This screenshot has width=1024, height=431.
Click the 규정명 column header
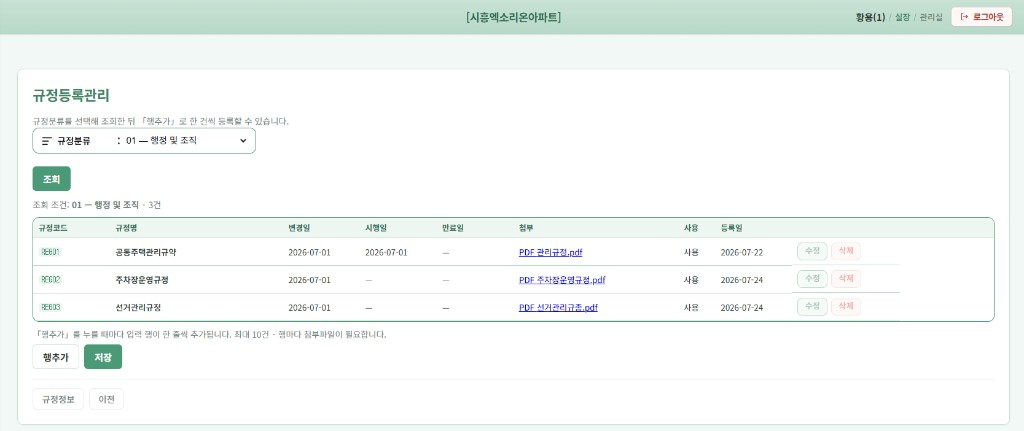125,228
